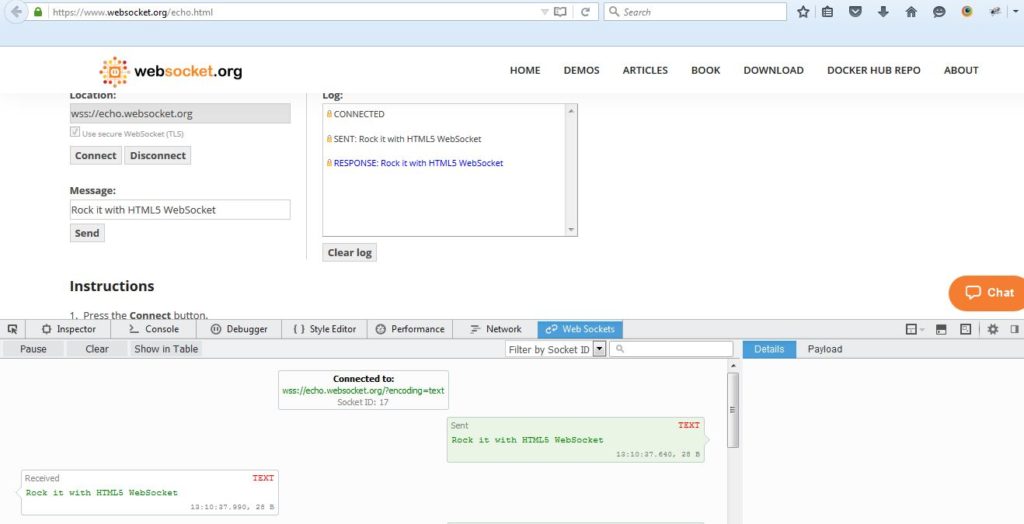Click the colorful round extension icon
This screenshot has height=524, width=1024.
click(x=967, y=11)
